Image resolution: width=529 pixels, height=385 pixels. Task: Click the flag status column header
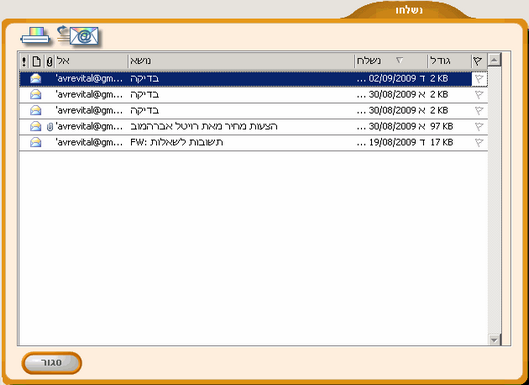pos(479,61)
